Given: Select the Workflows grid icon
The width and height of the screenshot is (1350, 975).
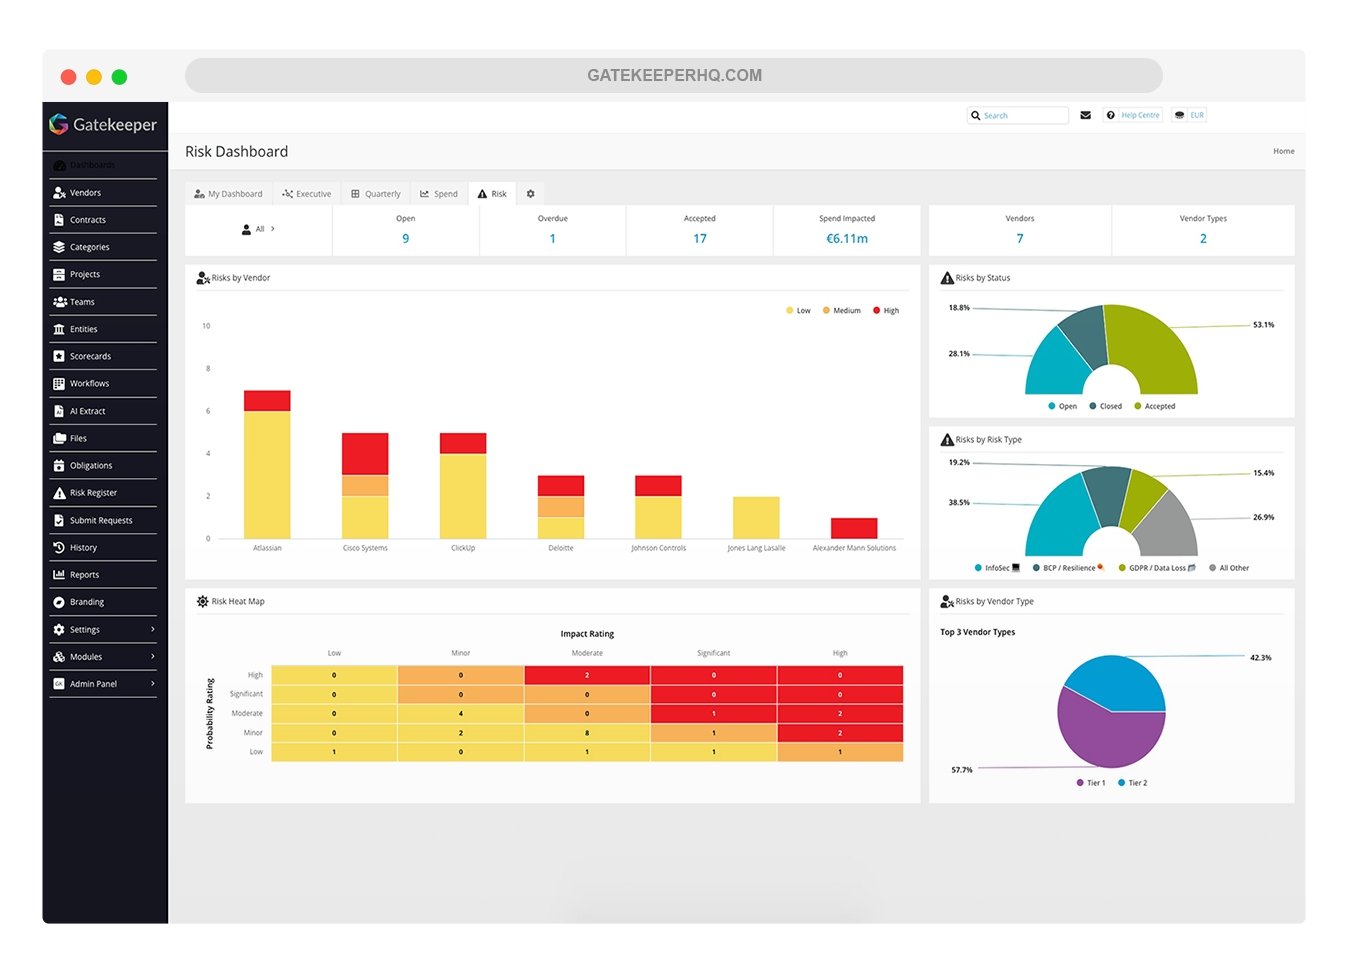Looking at the screenshot, I should (x=59, y=384).
